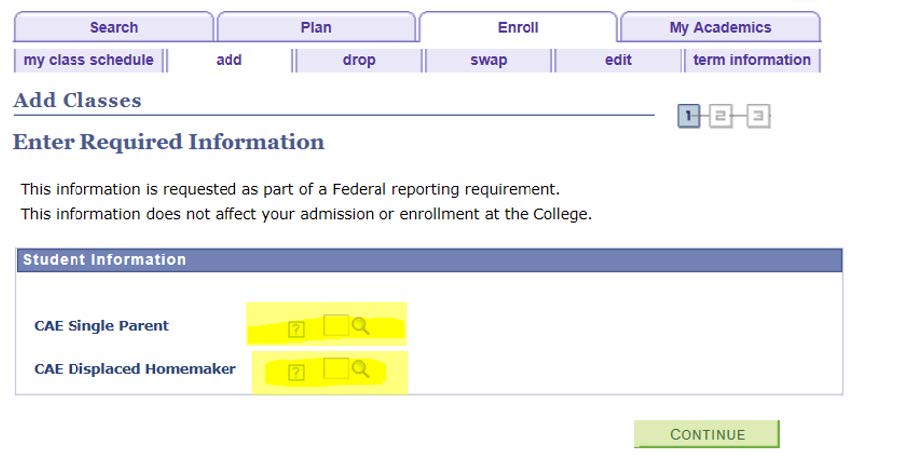
Task: Switch to the drop subtab
Action: [x=359, y=60]
